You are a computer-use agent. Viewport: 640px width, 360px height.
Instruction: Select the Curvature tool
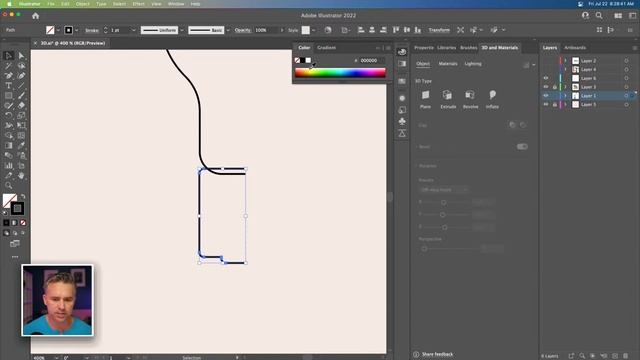coord(21,76)
